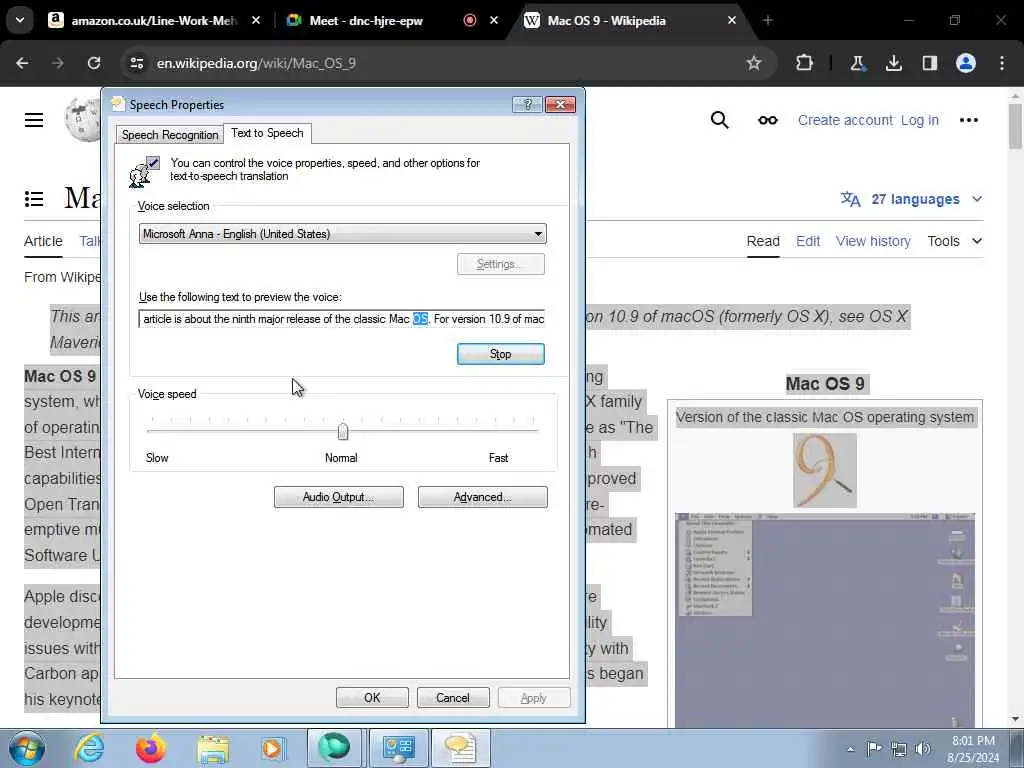The width and height of the screenshot is (1024, 768).
Task: Click the Wikipedia search magnifier
Action: coord(720,120)
